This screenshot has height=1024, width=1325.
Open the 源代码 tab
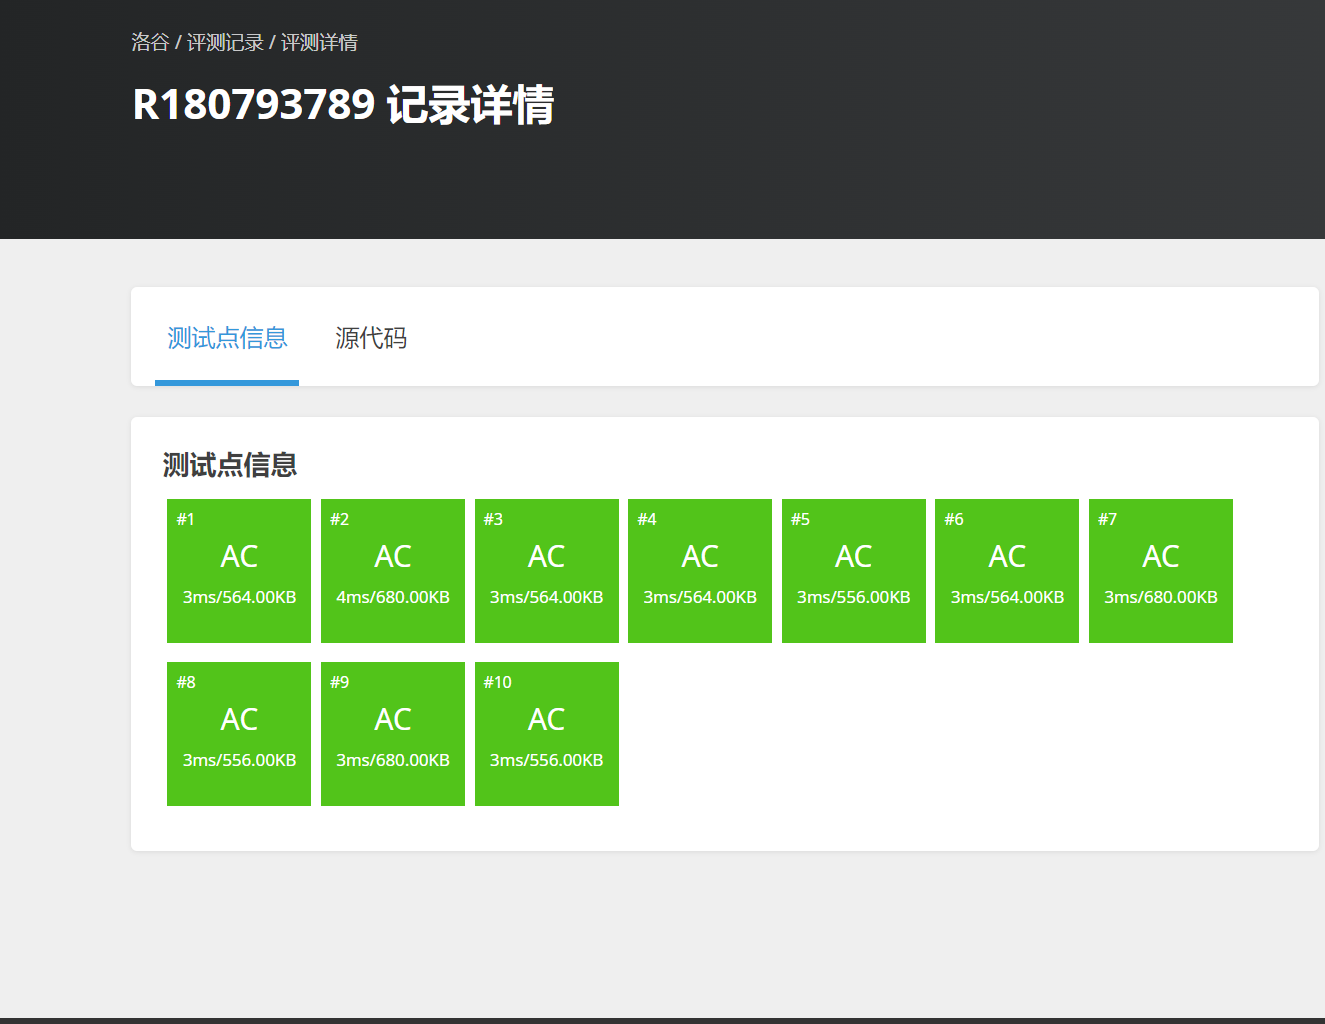(x=371, y=338)
